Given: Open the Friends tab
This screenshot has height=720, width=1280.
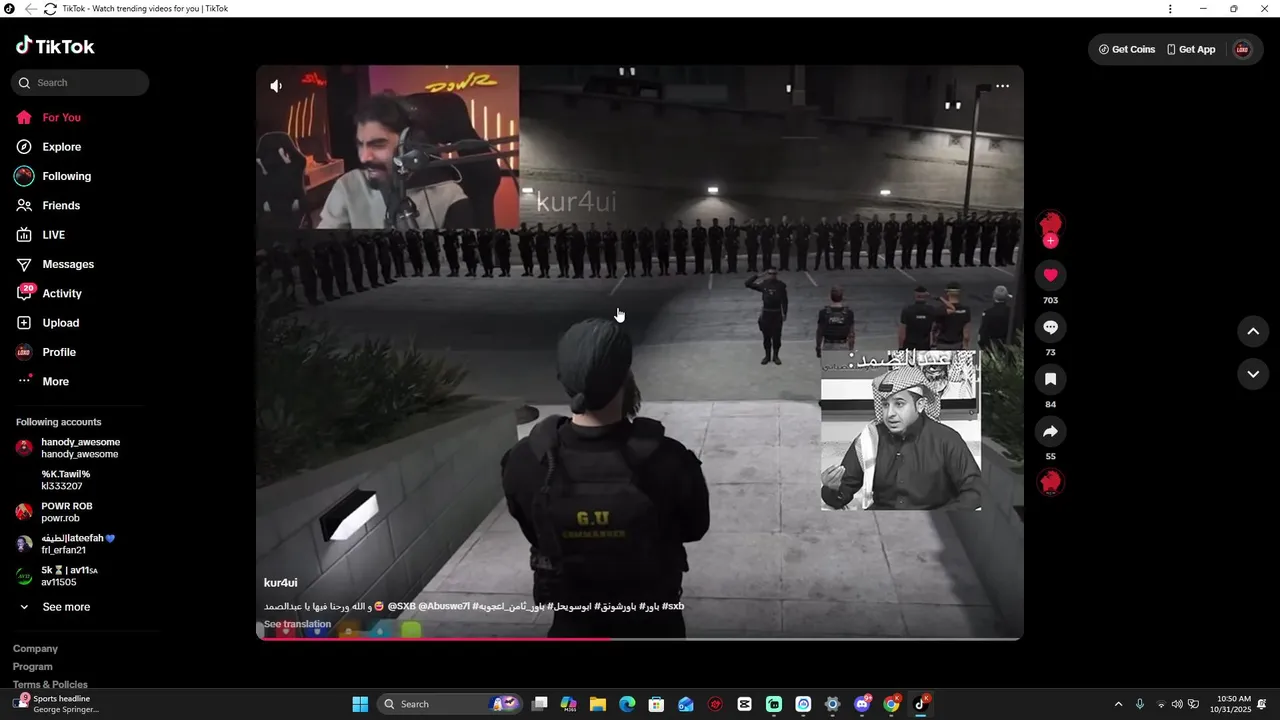Looking at the screenshot, I should click(x=61, y=205).
